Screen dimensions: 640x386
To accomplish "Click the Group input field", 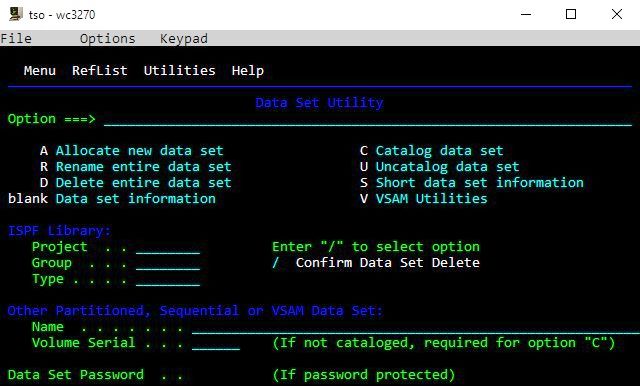I will pos(168,263).
